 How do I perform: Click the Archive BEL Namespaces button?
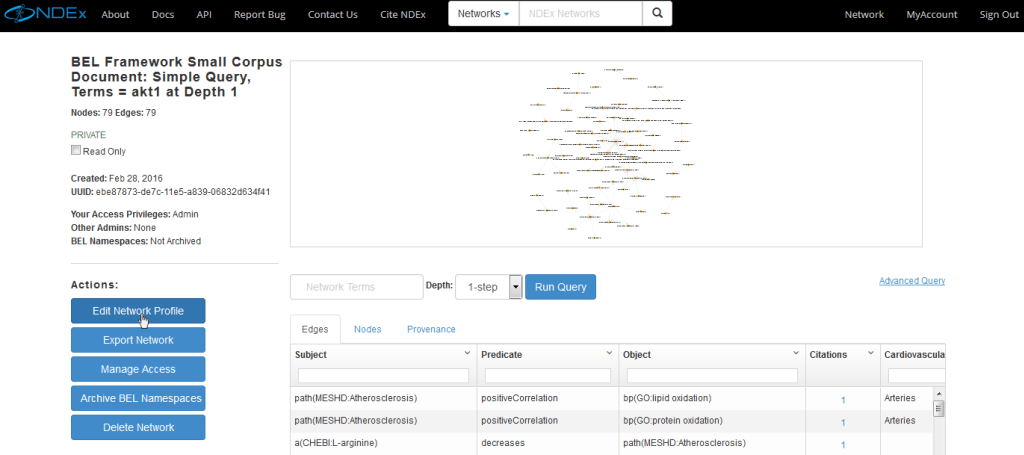138,398
